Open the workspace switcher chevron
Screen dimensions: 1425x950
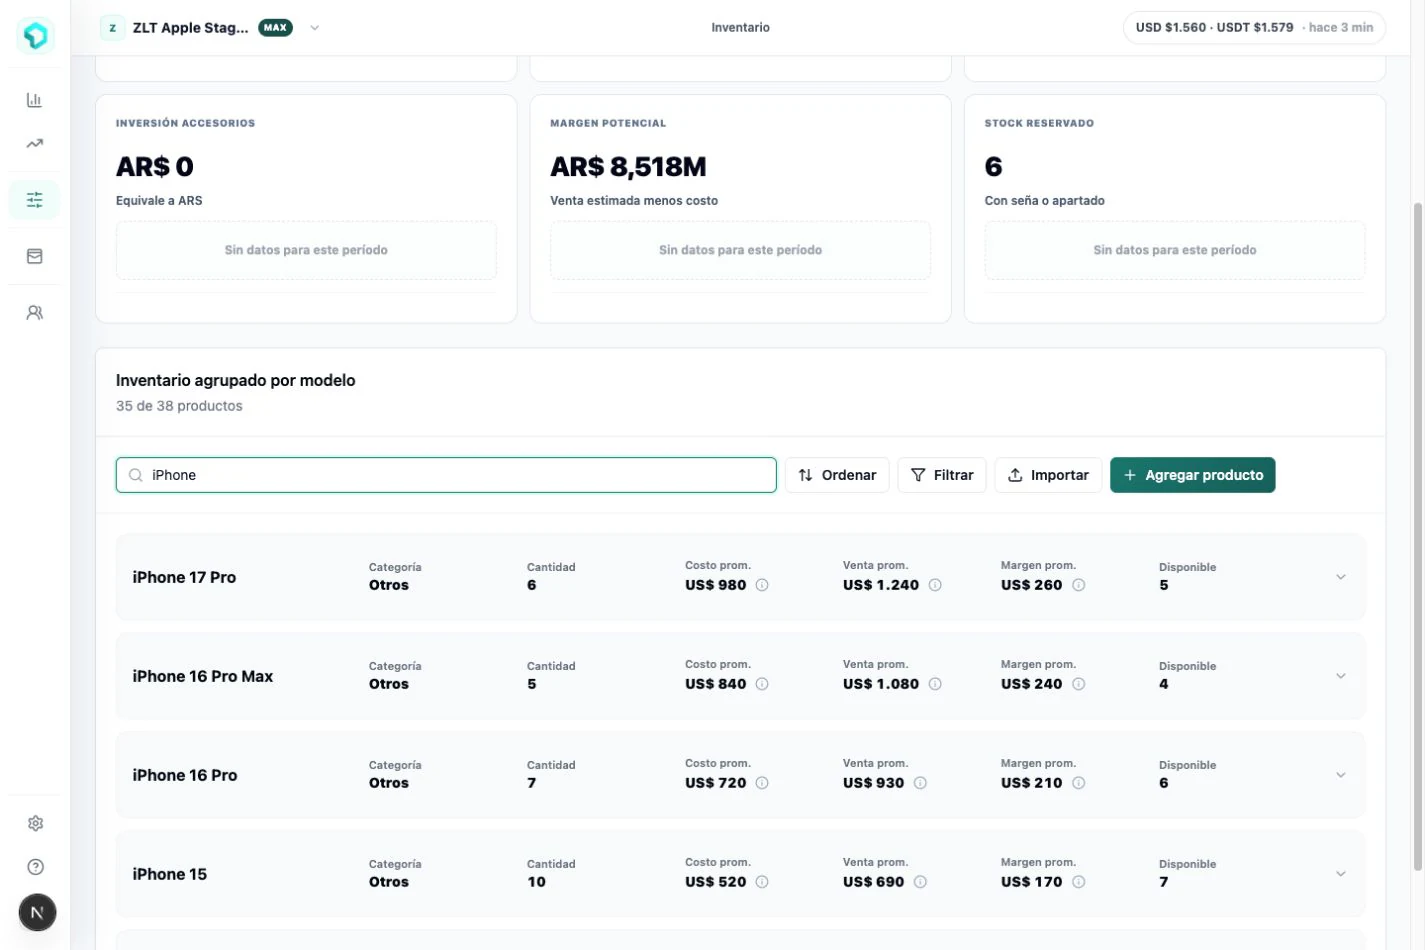(x=315, y=28)
